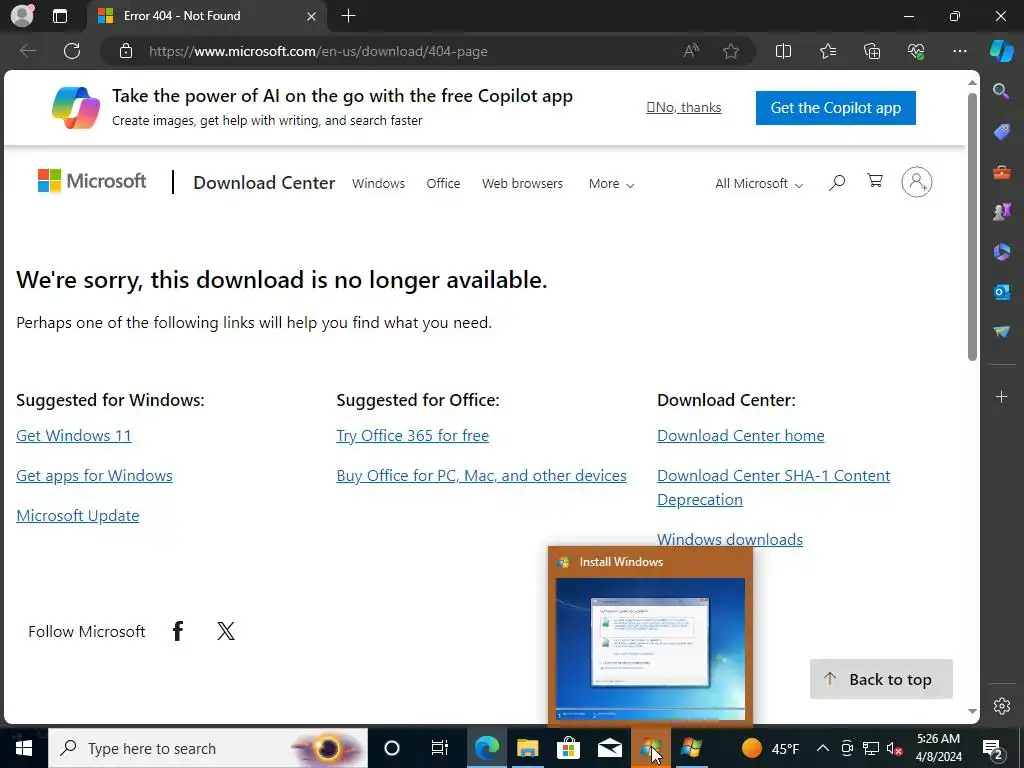Open the sidebar Drop paper plane icon
The height and width of the screenshot is (768, 1024).
tap(1001, 332)
